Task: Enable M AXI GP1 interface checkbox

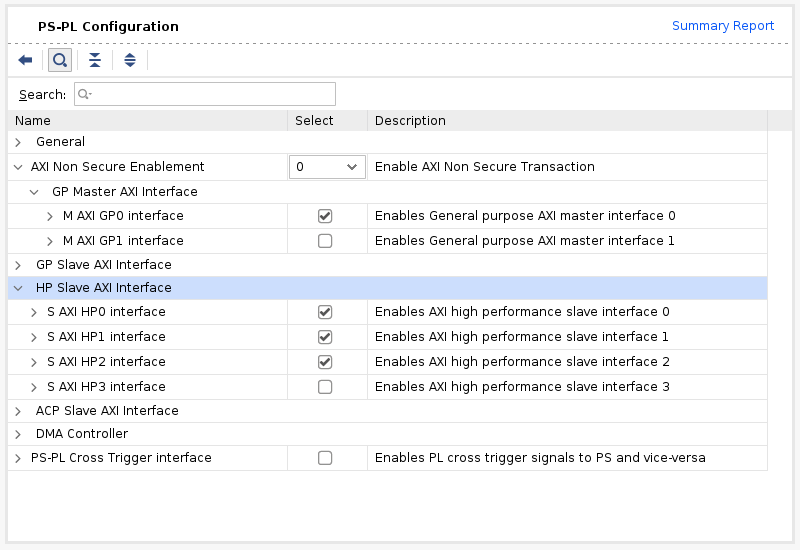Action: pyautogui.click(x=325, y=241)
